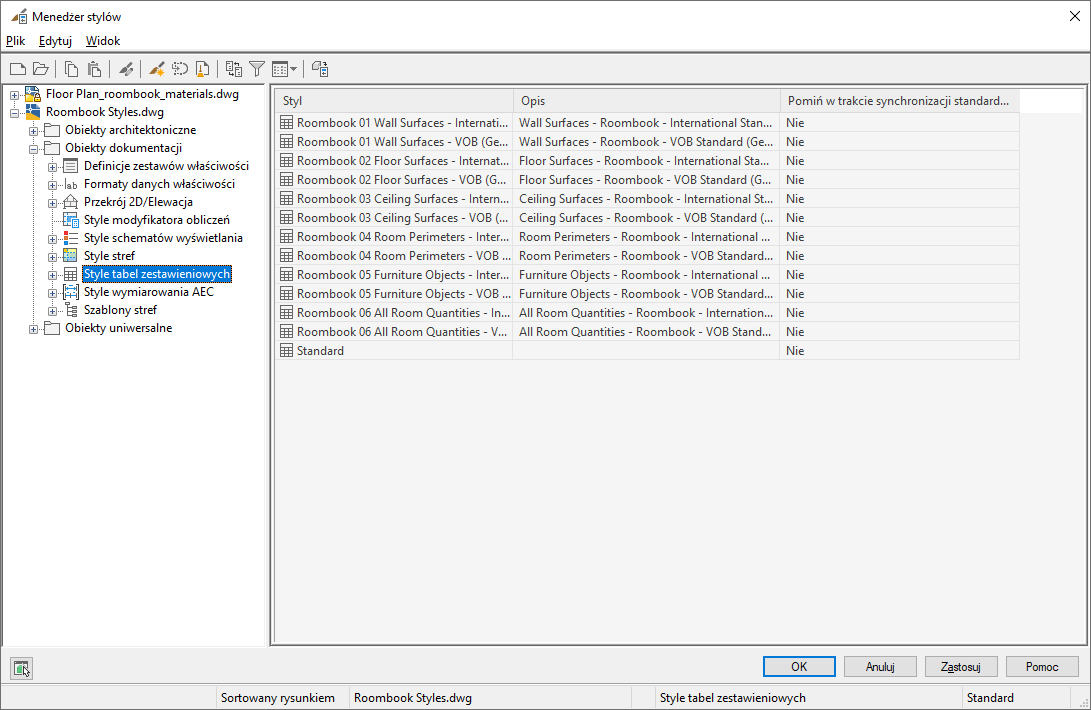This screenshot has width=1091, height=710.
Task: Click the OK button
Action: [x=799, y=666]
